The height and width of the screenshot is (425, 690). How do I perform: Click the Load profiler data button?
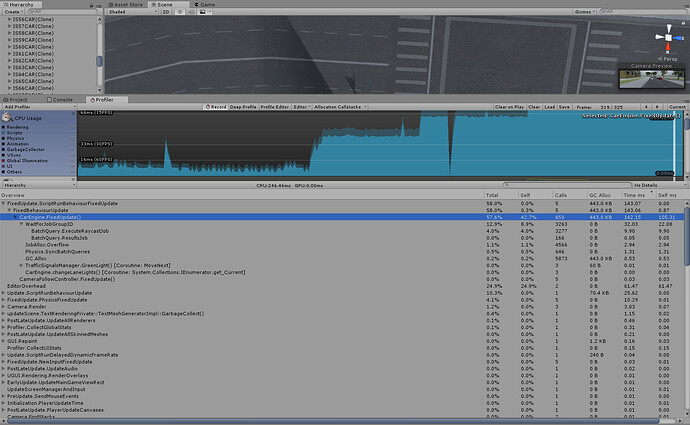(550, 107)
